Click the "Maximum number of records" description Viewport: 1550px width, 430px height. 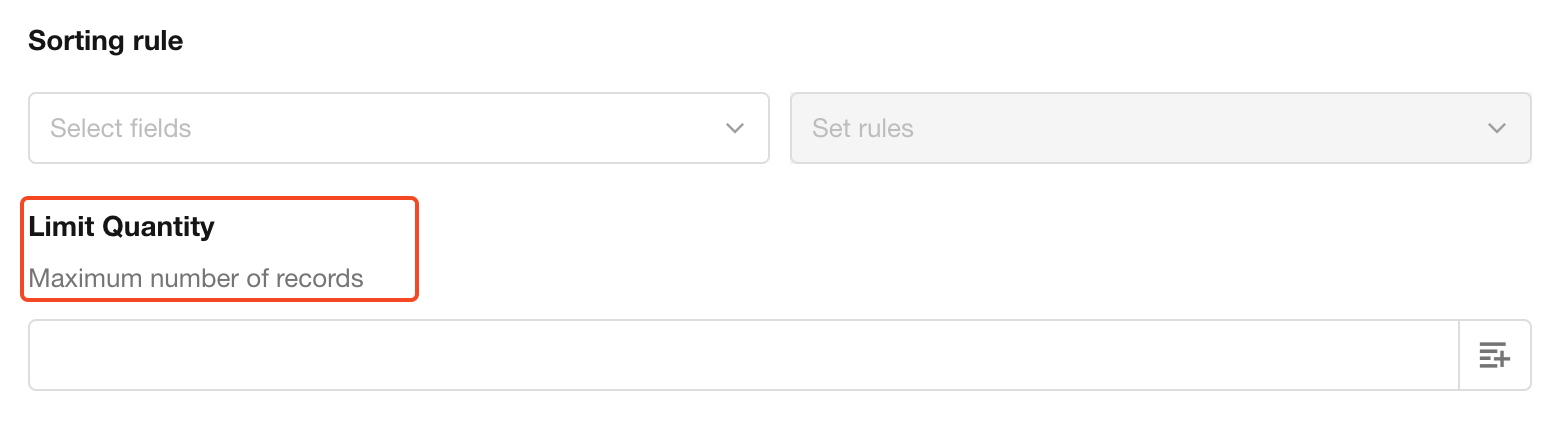pyautogui.click(x=196, y=278)
